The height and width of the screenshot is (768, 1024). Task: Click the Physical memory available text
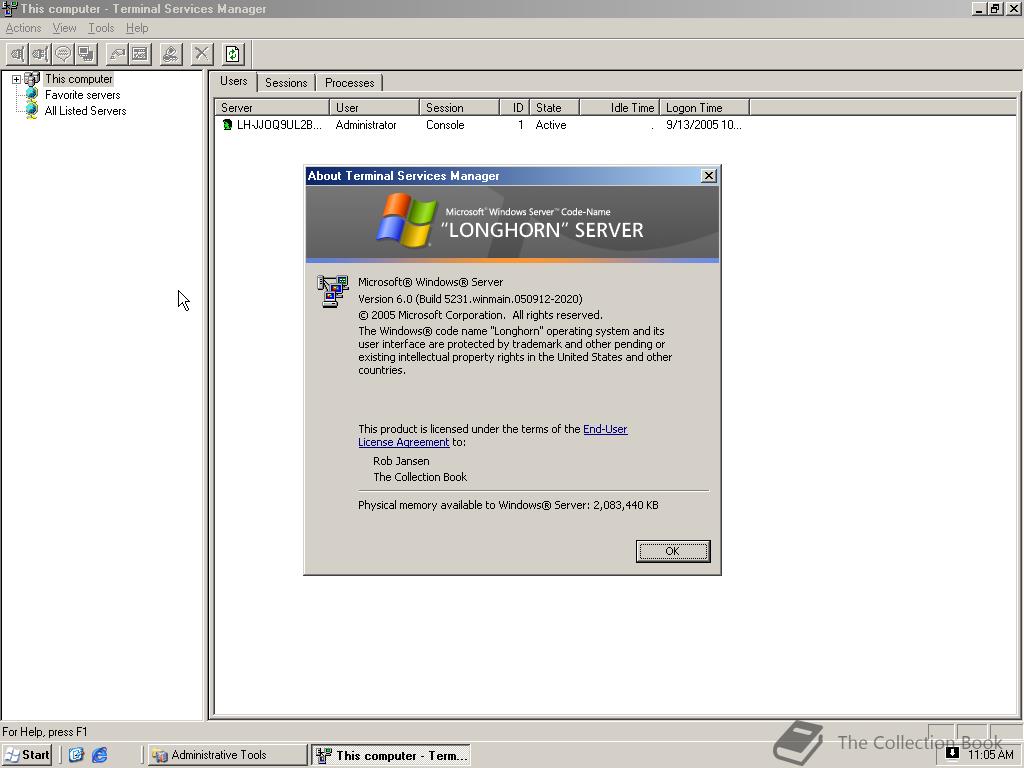[x=508, y=505]
